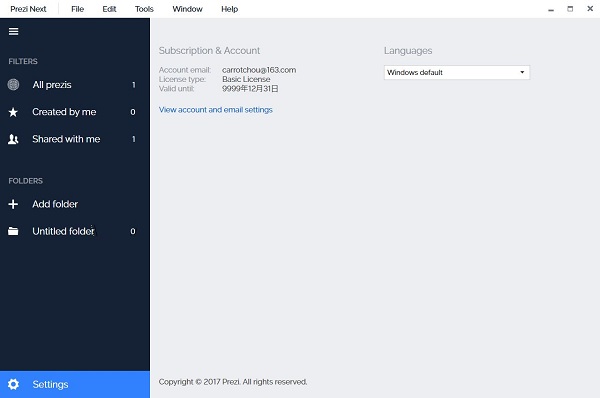Click the plus icon for Add folder
This screenshot has width=600, height=398.
tap(13, 204)
